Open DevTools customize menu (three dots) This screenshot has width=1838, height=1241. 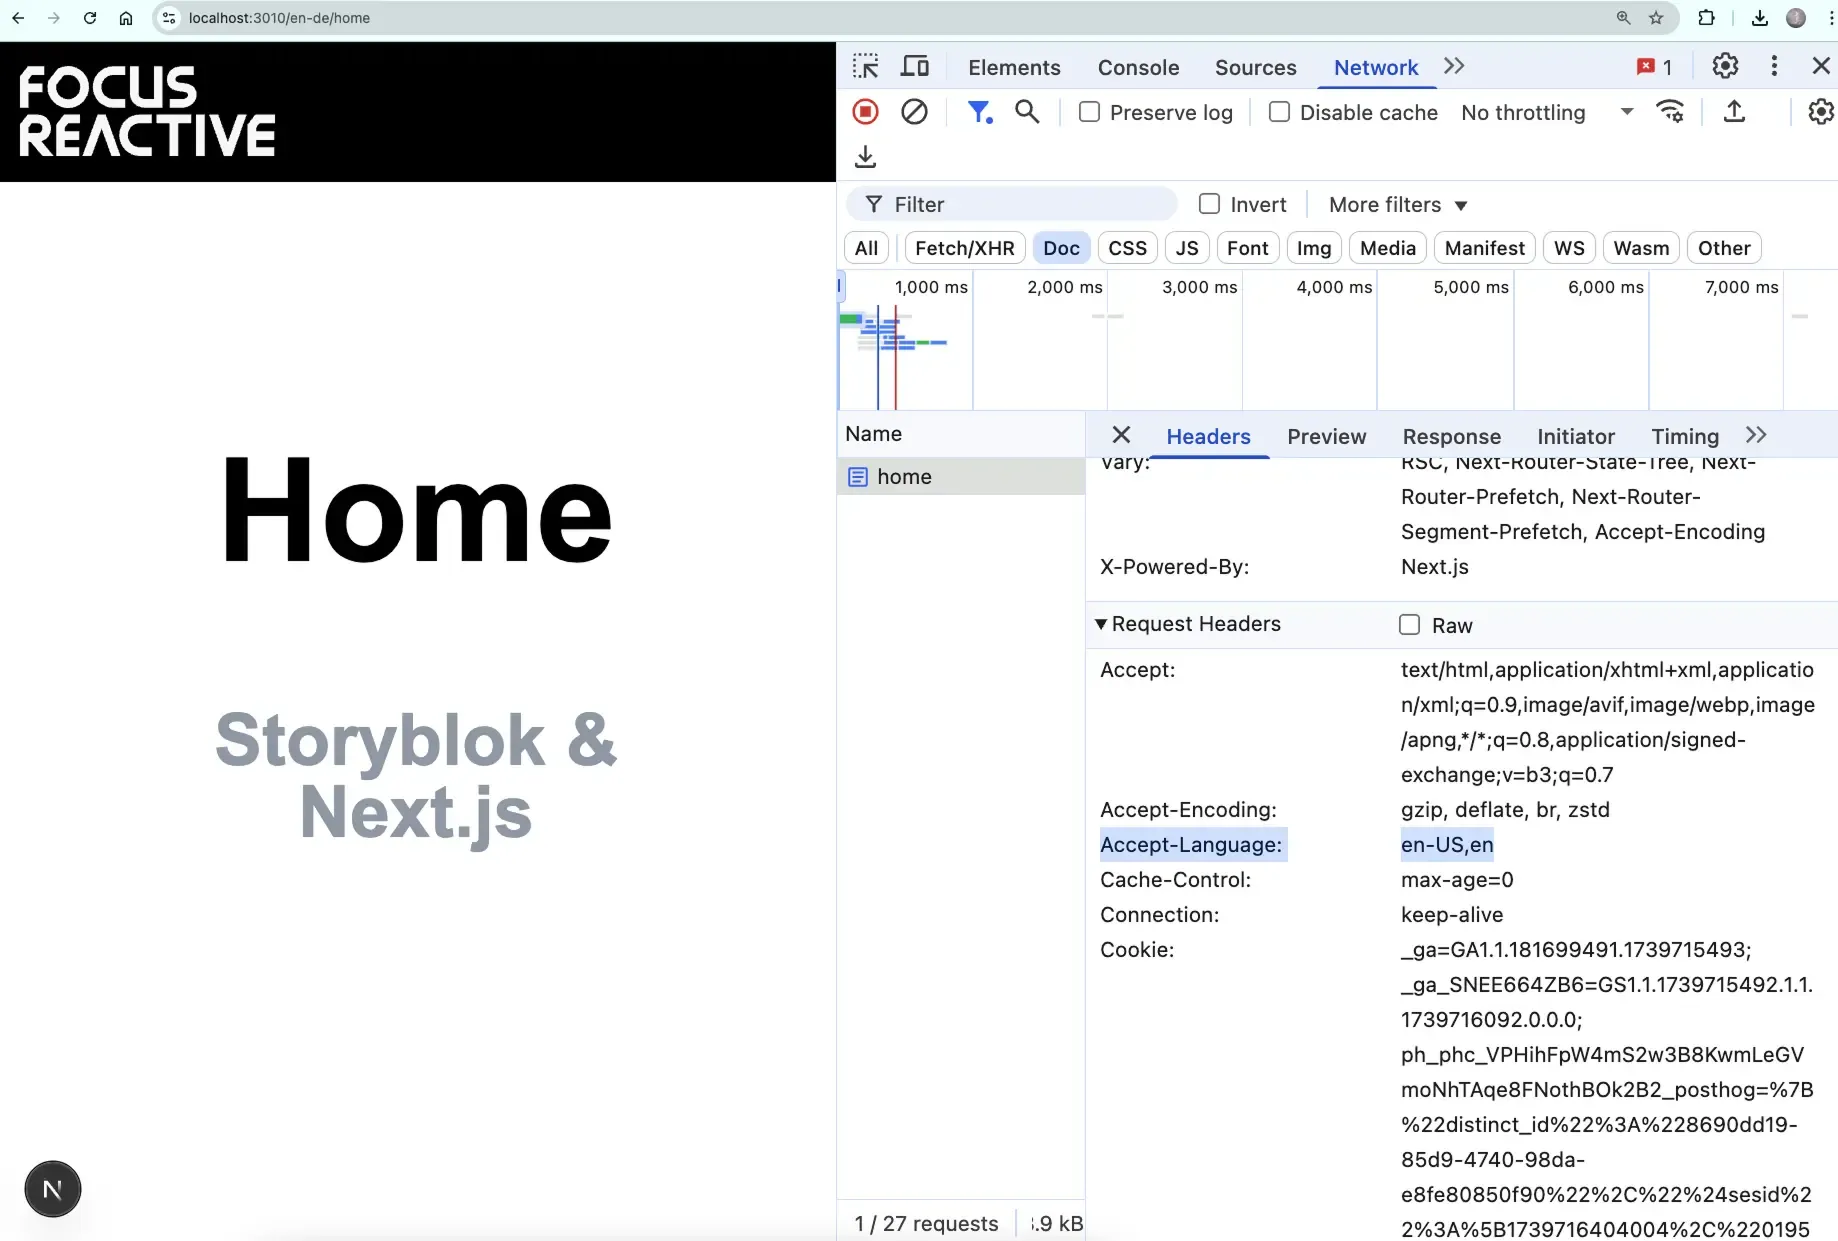coord(1774,66)
